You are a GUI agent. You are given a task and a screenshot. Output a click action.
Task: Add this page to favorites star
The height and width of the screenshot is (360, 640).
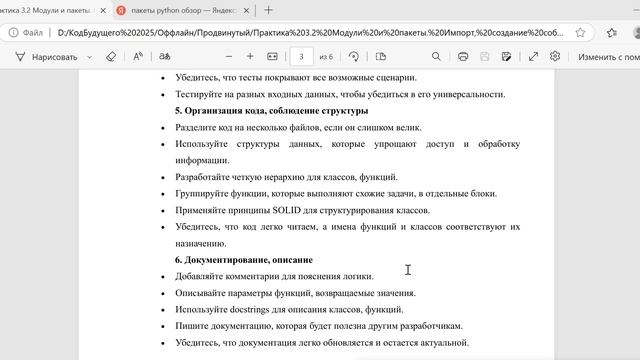580,33
